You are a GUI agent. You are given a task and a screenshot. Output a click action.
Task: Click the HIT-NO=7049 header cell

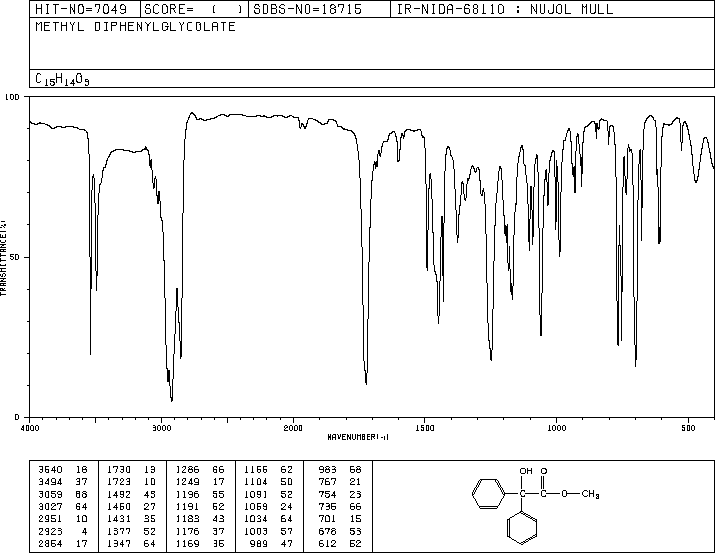click(x=81, y=9)
